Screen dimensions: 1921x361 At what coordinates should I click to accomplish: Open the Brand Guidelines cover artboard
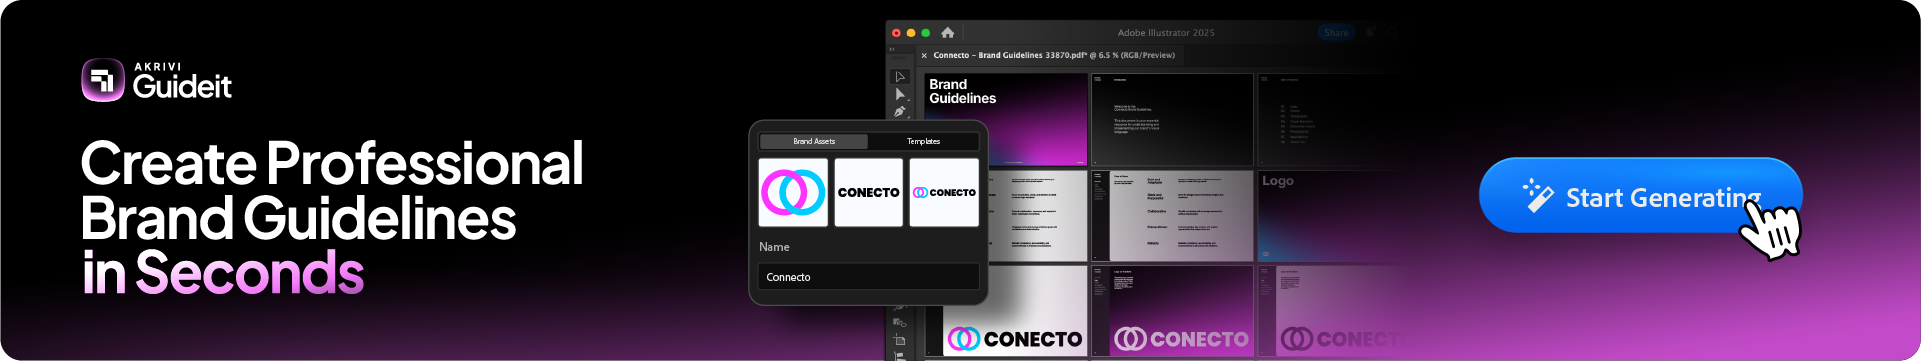pos(1005,119)
